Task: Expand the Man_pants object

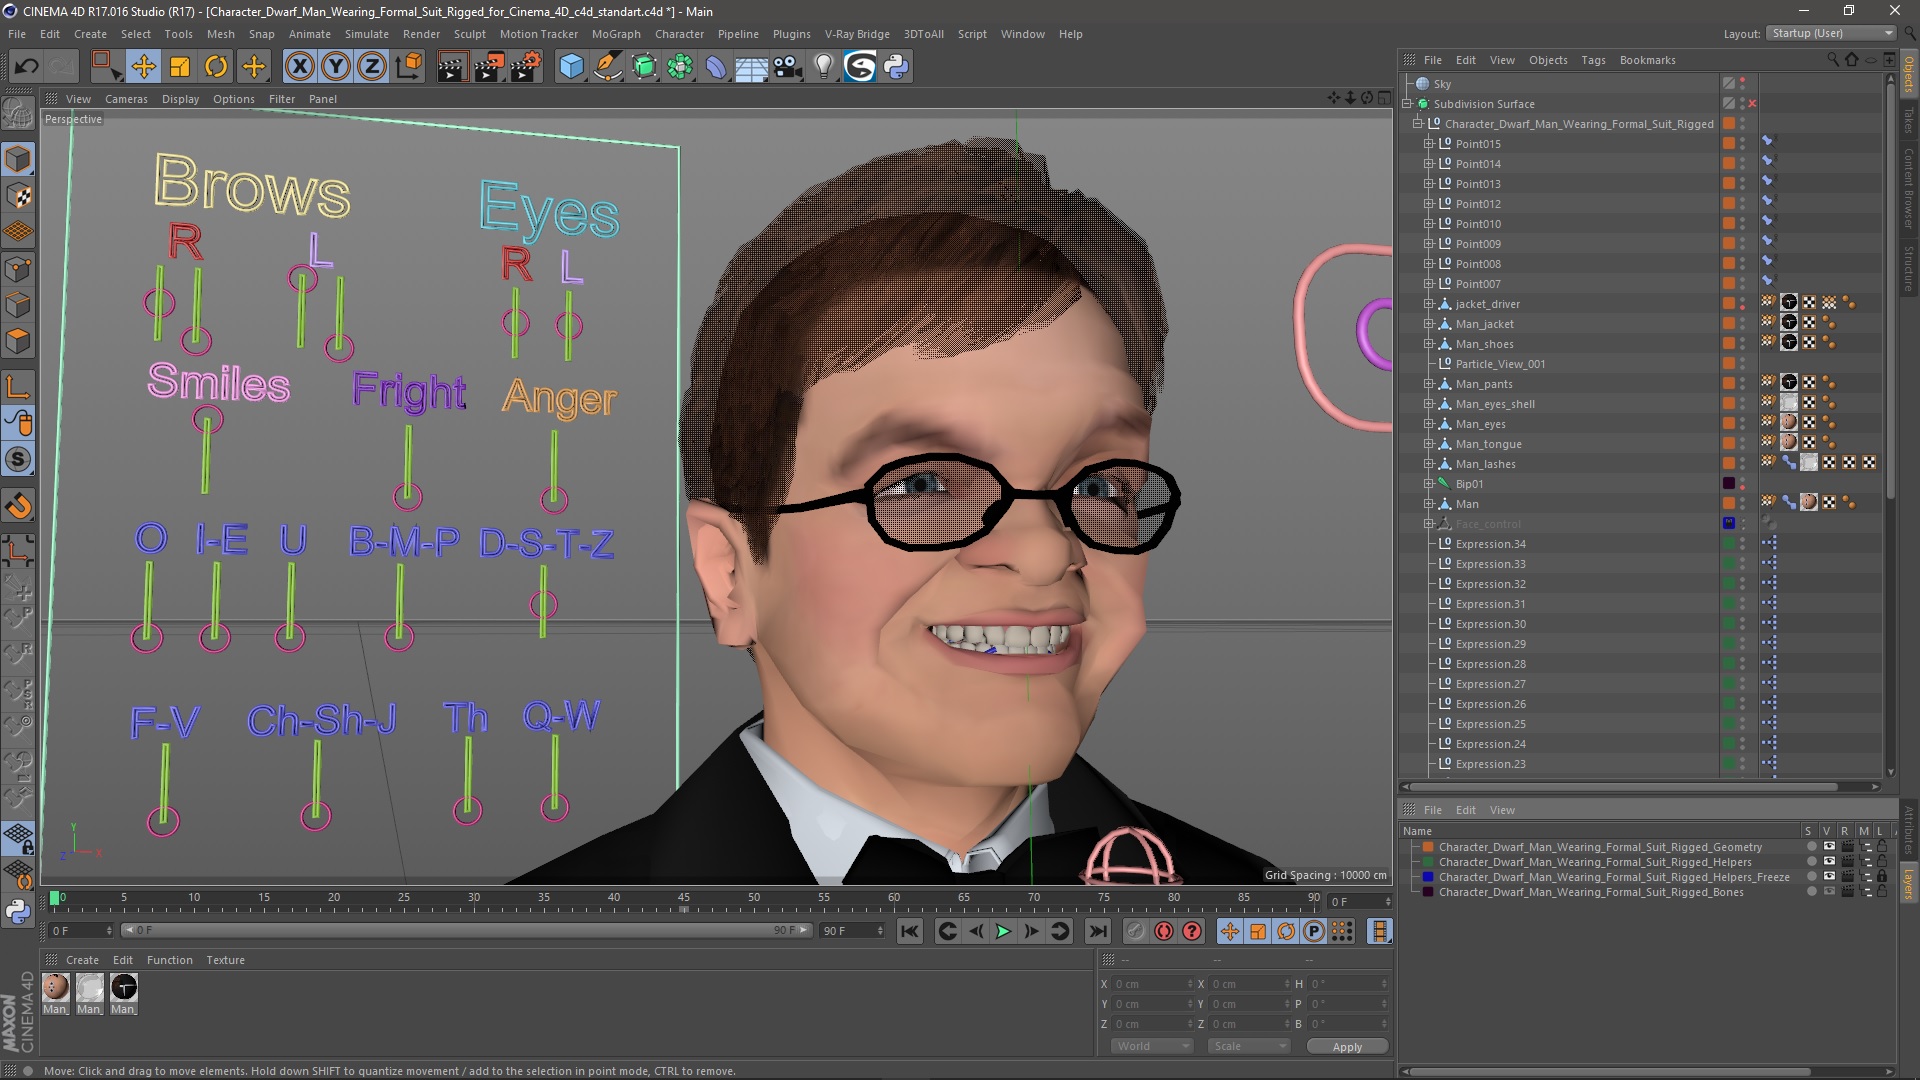Action: click(x=1429, y=384)
